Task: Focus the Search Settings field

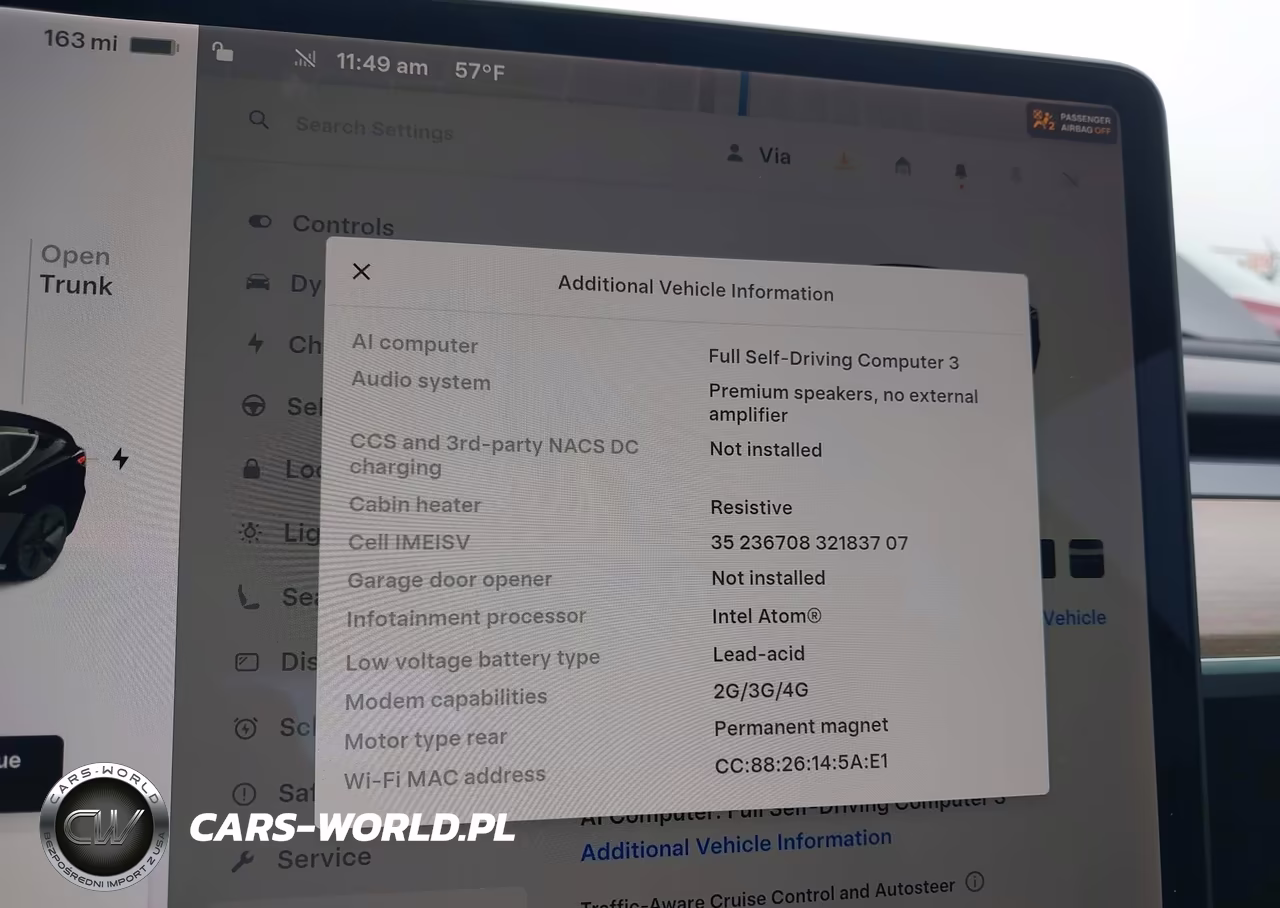Action: point(374,128)
